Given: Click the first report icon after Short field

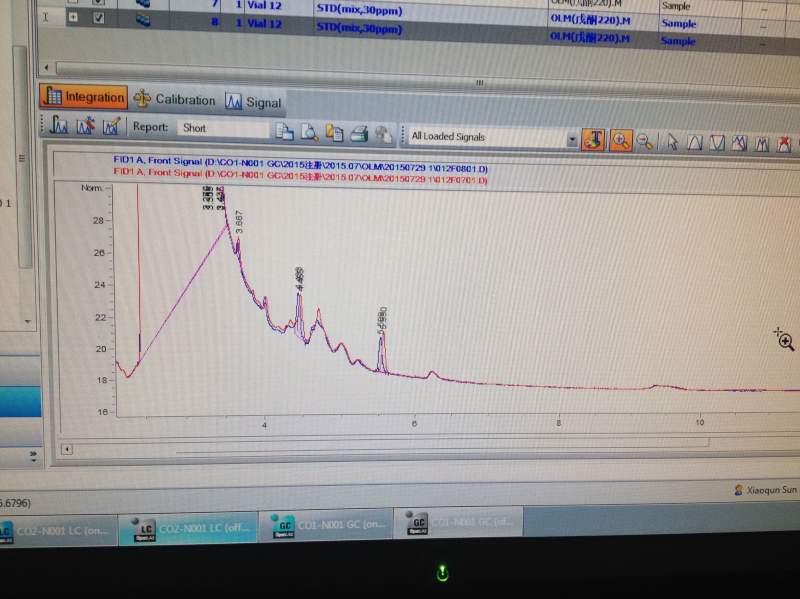Looking at the screenshot, I should (x=284, y=132).
